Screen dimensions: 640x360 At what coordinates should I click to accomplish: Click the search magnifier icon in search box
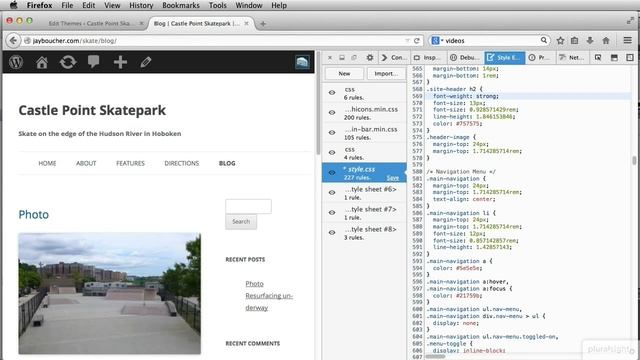pos(544,40)
